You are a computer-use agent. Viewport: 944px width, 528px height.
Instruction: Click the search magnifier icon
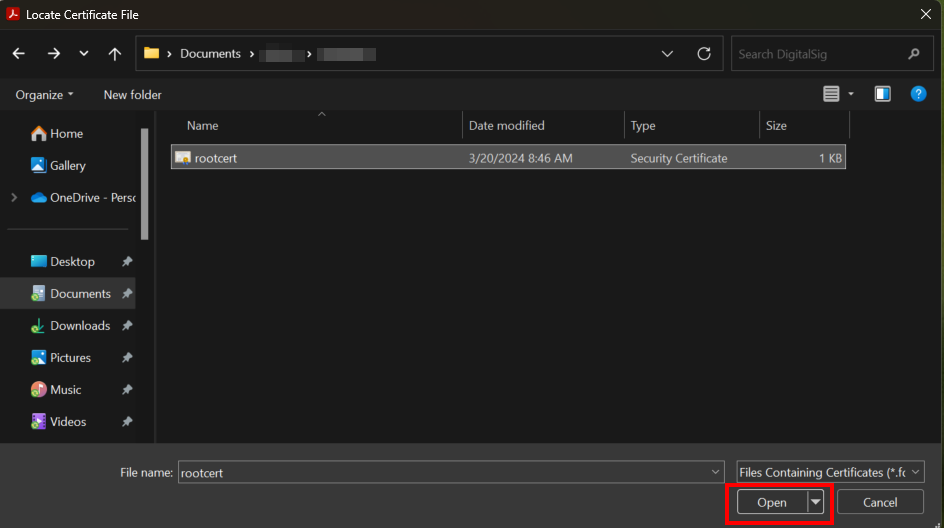913,54
